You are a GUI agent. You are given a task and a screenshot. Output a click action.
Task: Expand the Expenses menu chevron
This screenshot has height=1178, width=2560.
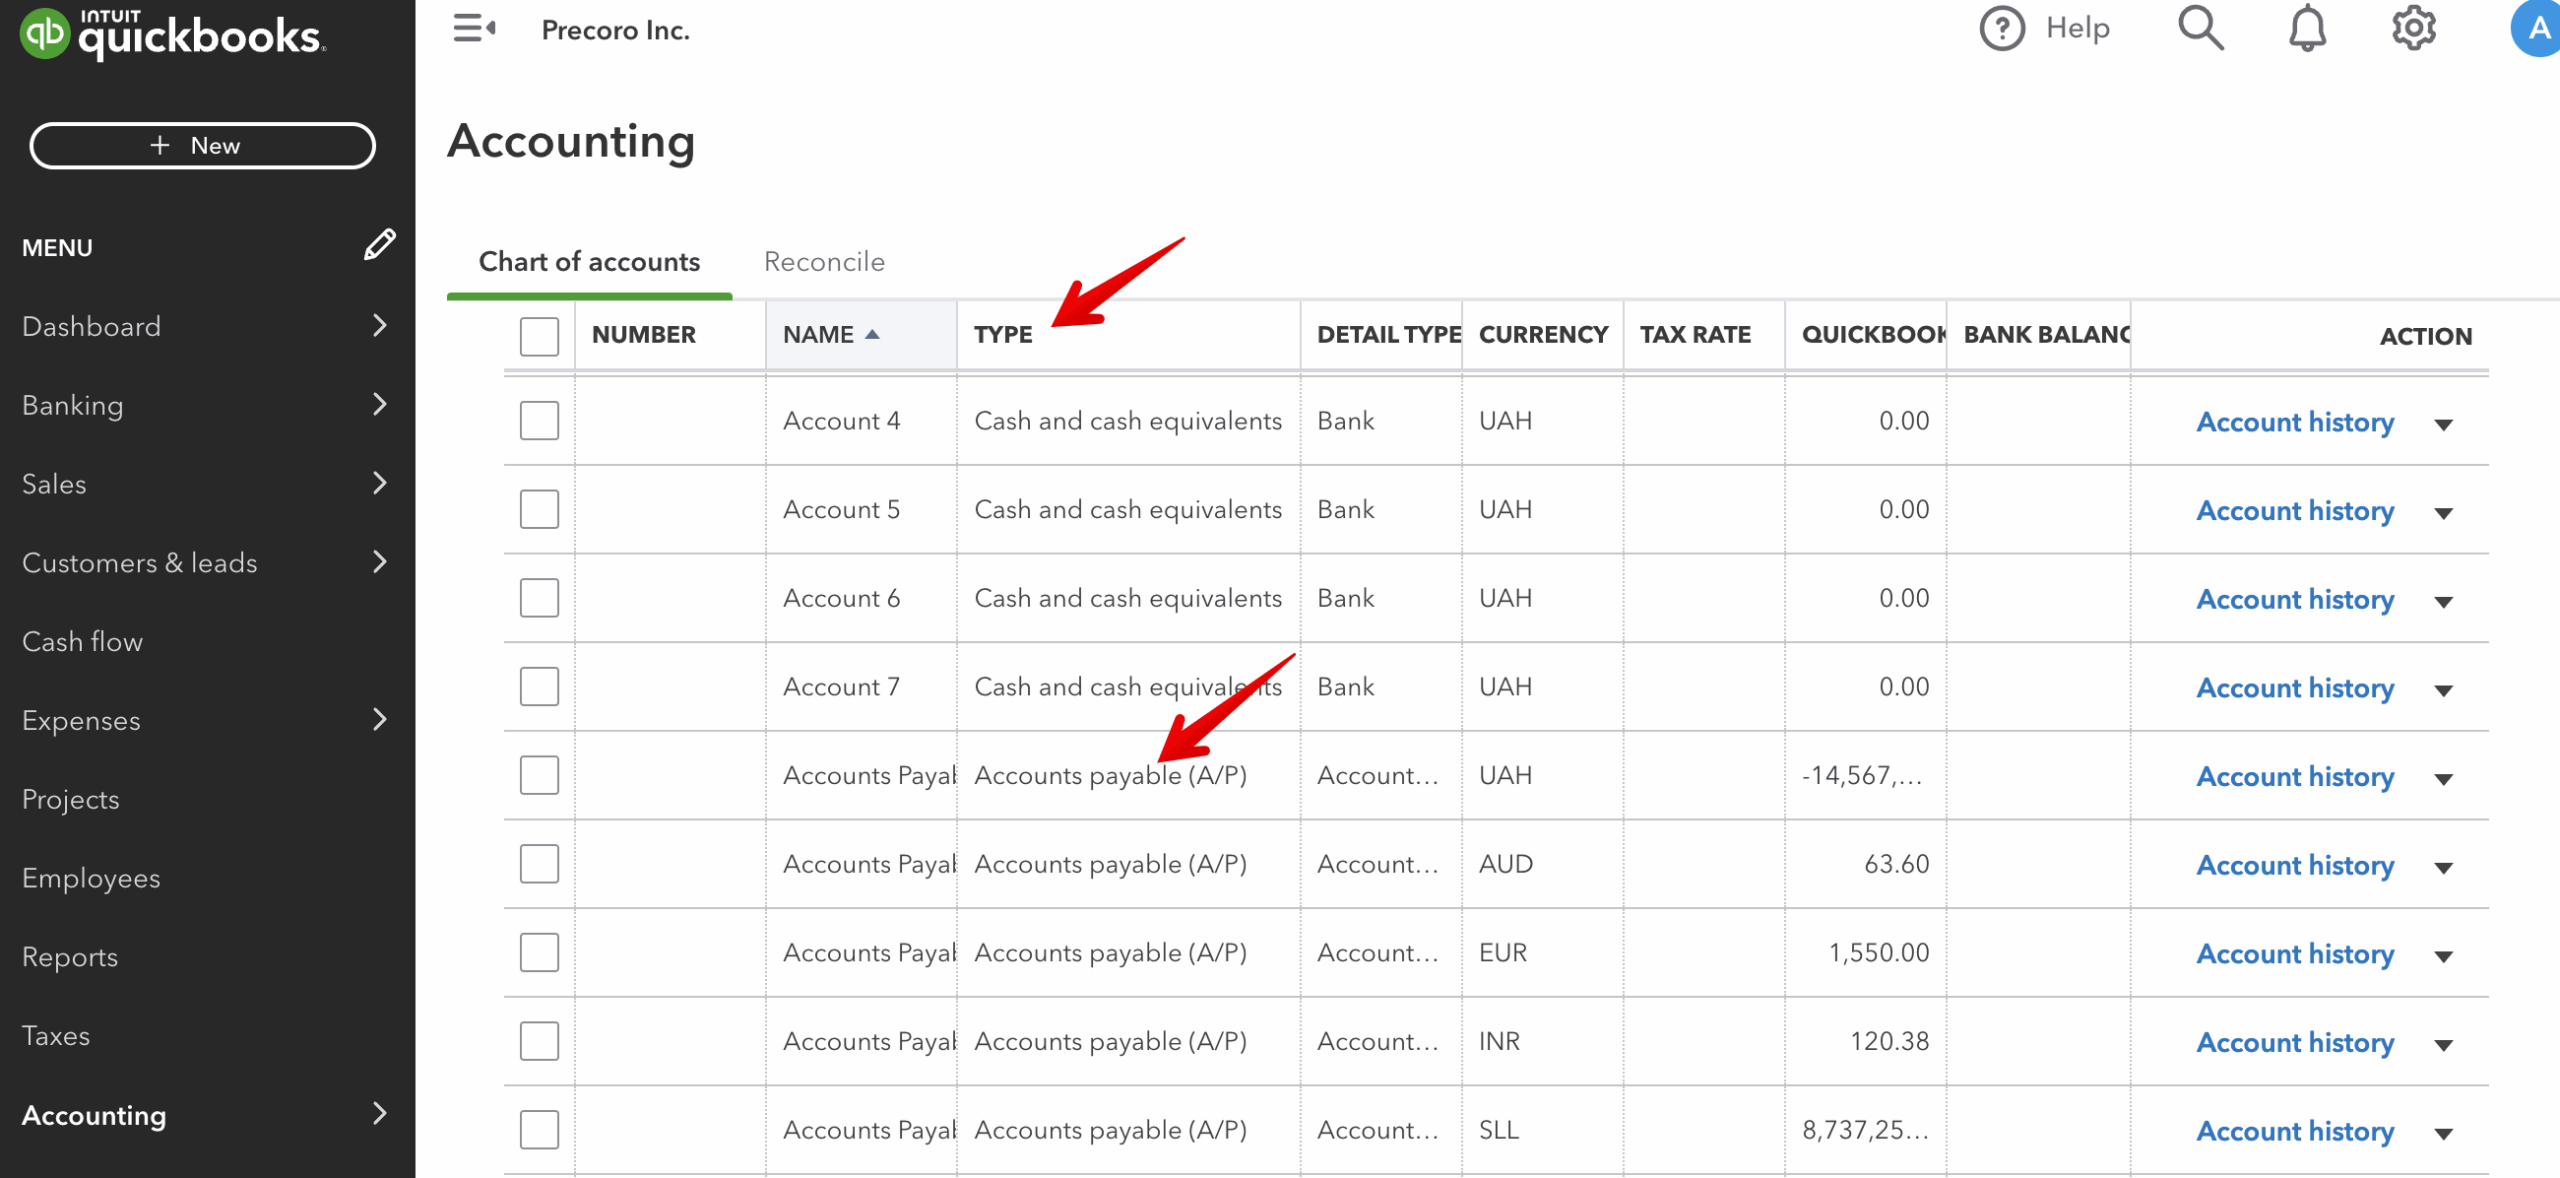[x=379, y=719]
